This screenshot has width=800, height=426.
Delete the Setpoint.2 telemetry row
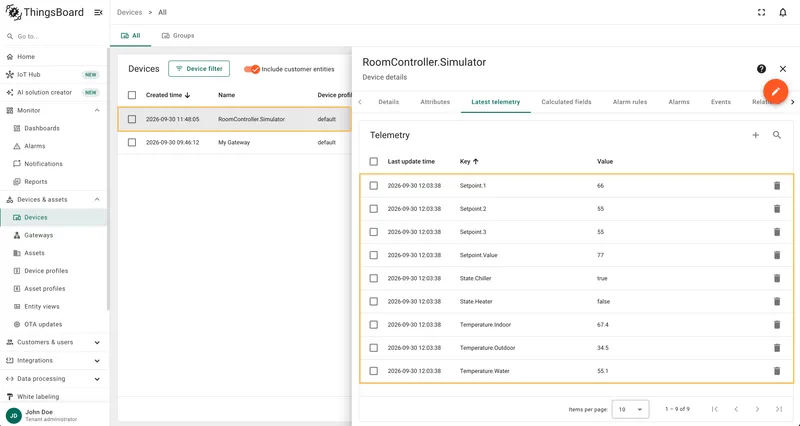(777, 209)
